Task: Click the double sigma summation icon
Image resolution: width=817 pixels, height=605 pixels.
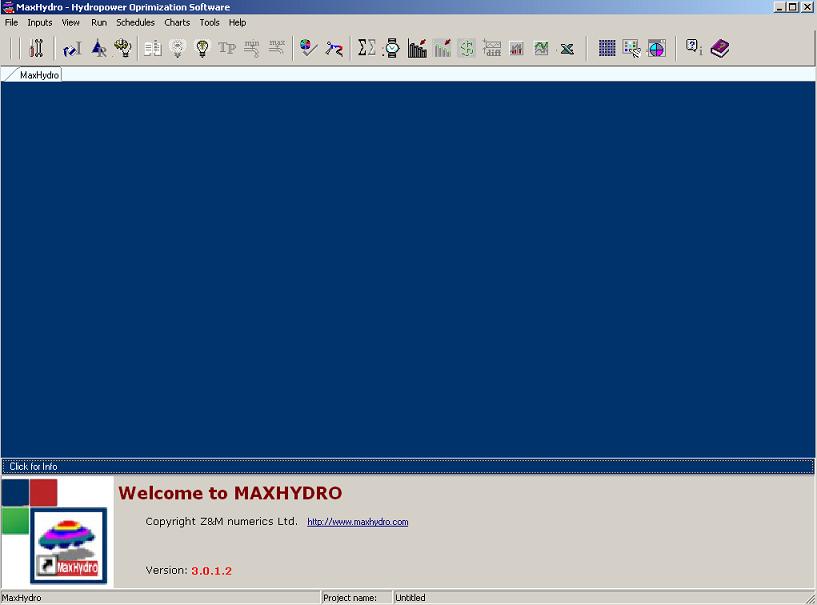Action: (367, 47)
